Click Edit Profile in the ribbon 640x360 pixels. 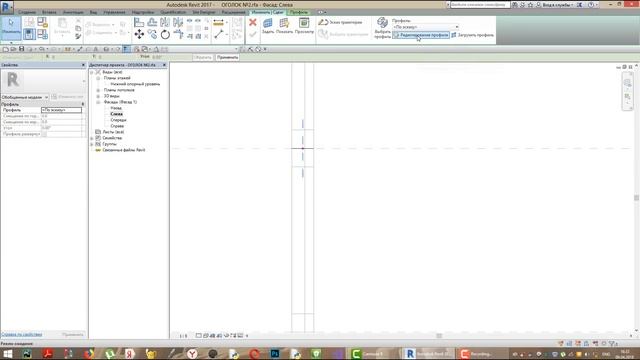pos(421,35)
